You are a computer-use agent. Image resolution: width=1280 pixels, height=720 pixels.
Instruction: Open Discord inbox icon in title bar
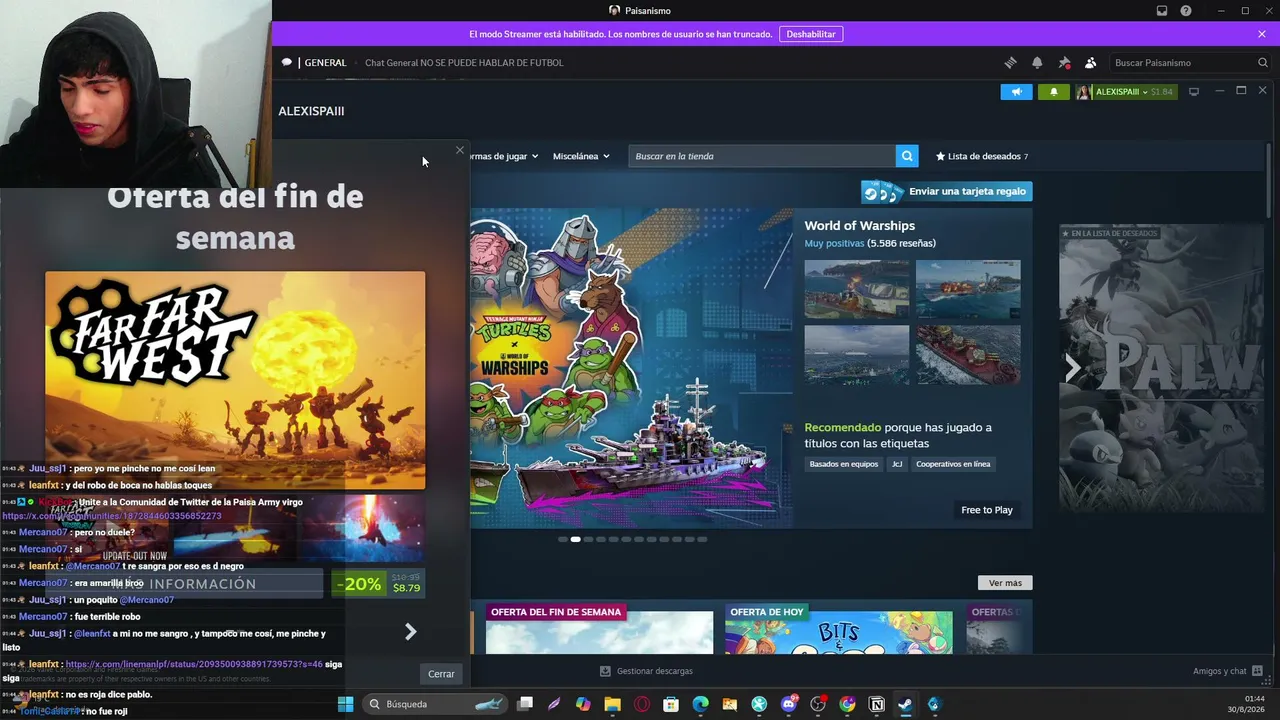click(1162, 11)
